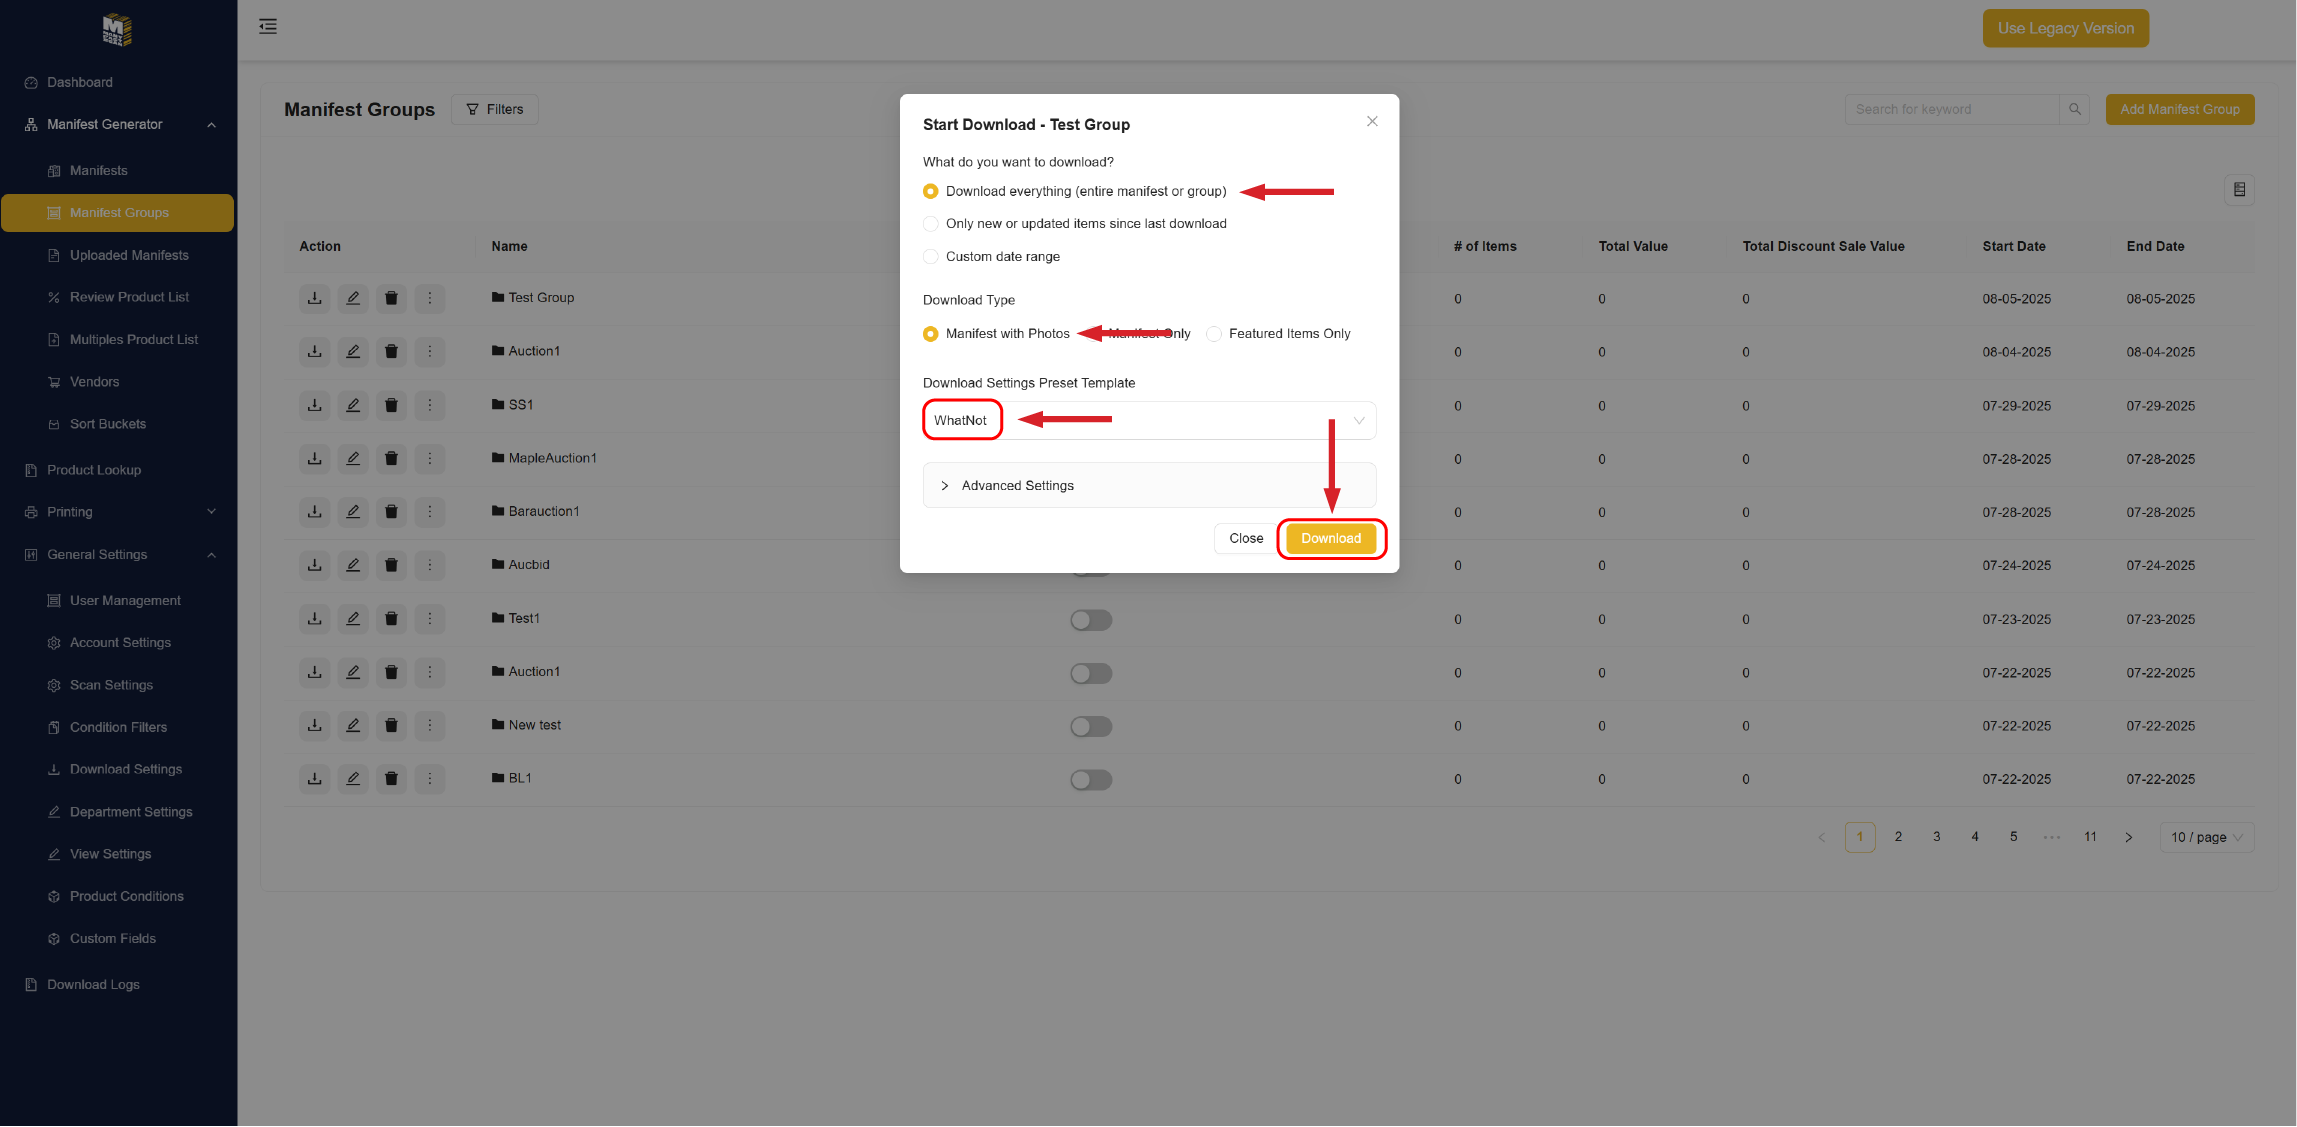Select Custom date range option
The width and height of the screenshot is (2297, 1127).
pos(931,257)
